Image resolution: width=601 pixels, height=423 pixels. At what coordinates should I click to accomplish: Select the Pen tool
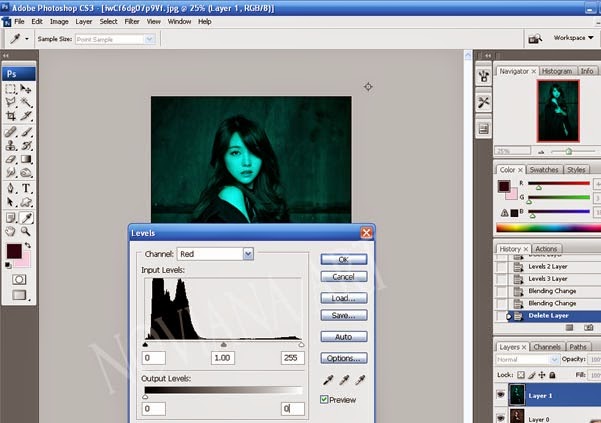tap(10, 188)
